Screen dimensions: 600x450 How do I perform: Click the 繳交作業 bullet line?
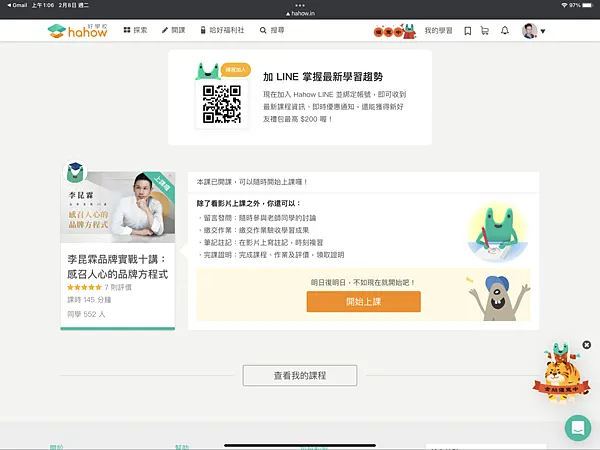point(253,230)
